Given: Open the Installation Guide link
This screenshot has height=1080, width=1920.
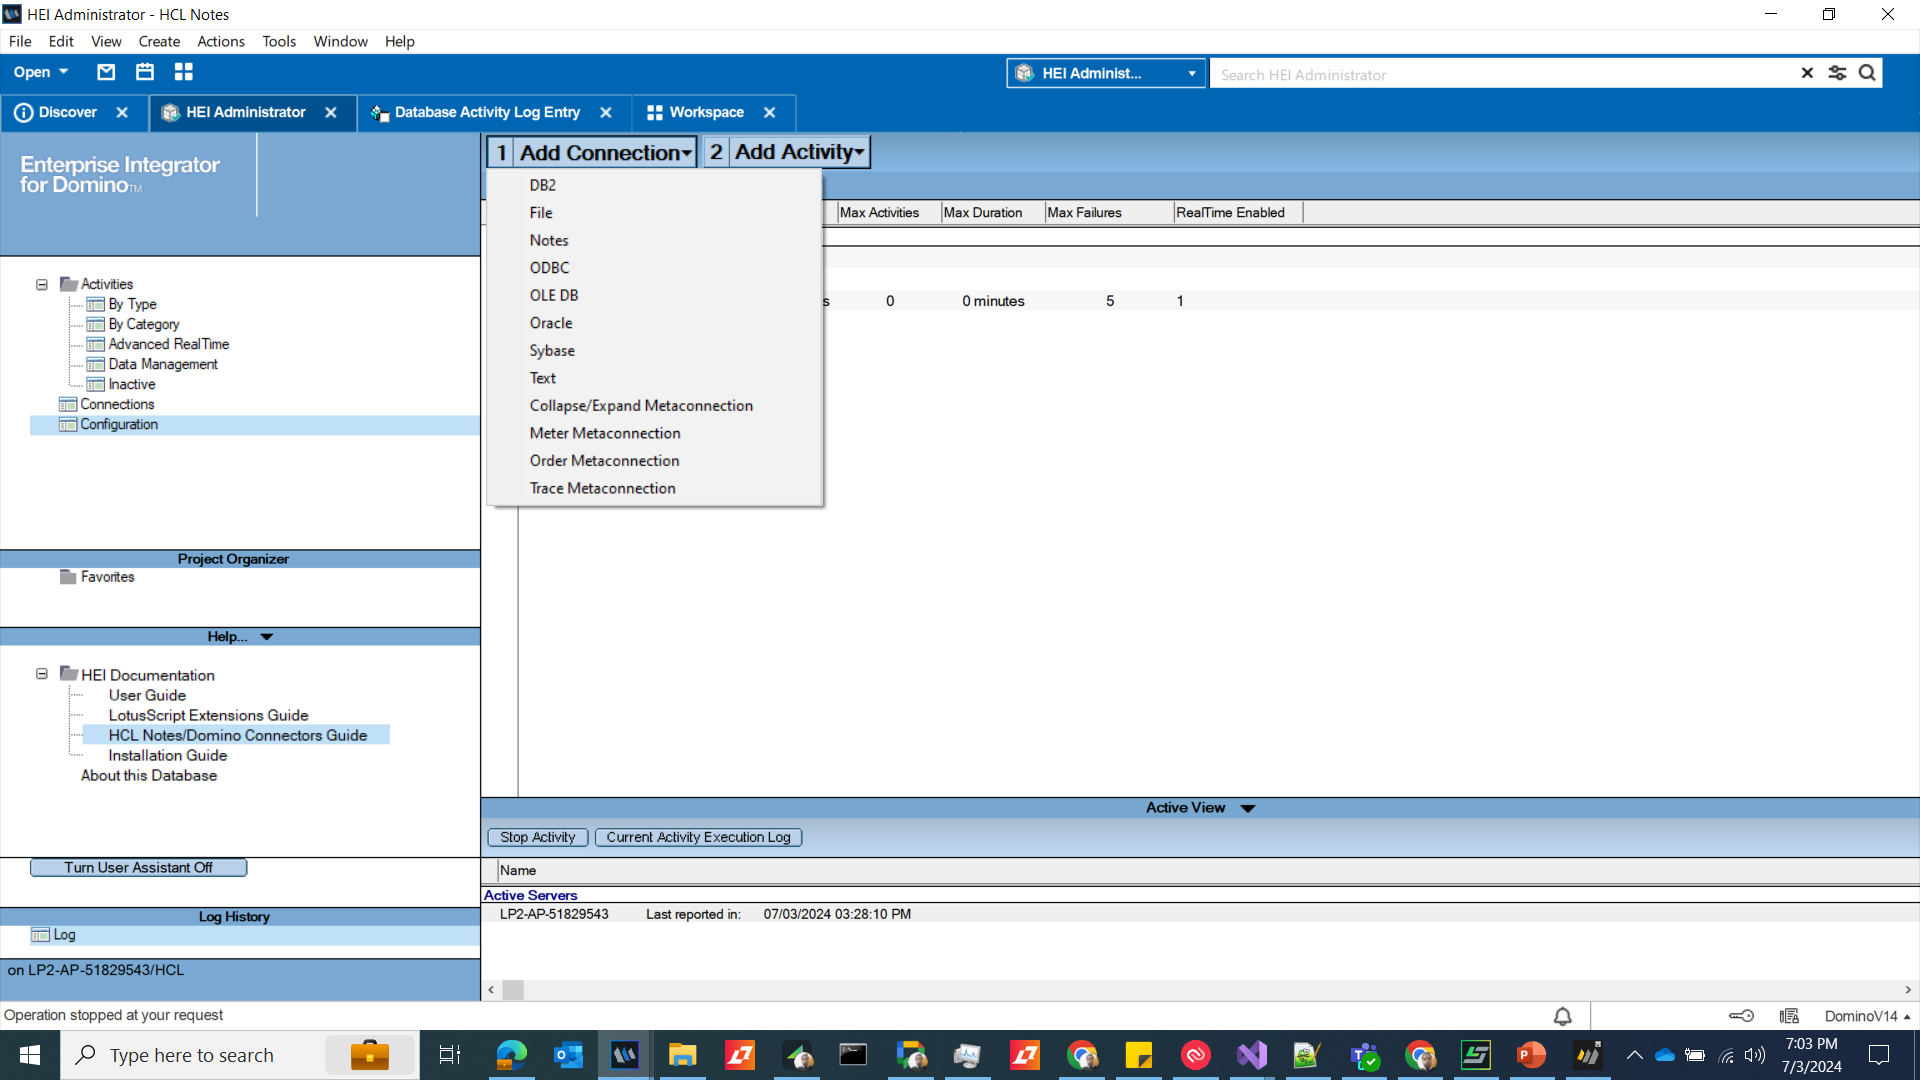Looking at the screenshot, I should 168,755.
